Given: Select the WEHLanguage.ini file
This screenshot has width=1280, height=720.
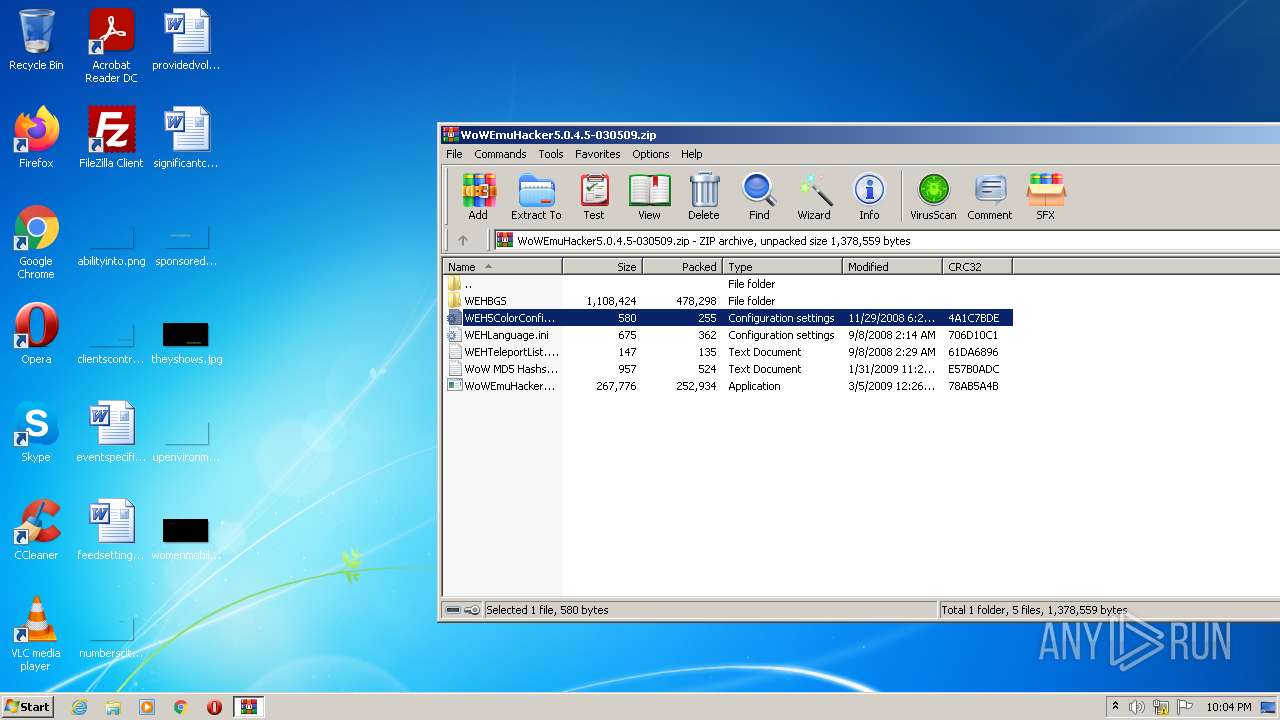Looking at the screenshot, I should tap(728, 335).
